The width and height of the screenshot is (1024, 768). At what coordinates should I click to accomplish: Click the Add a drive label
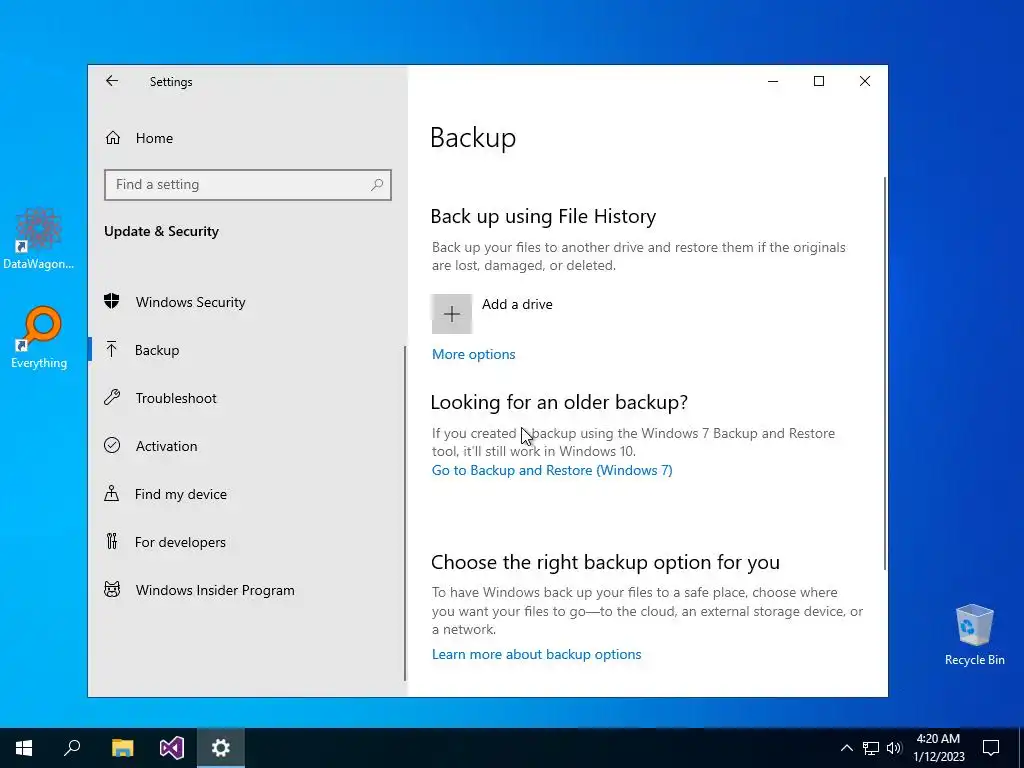tap(517, 304)
